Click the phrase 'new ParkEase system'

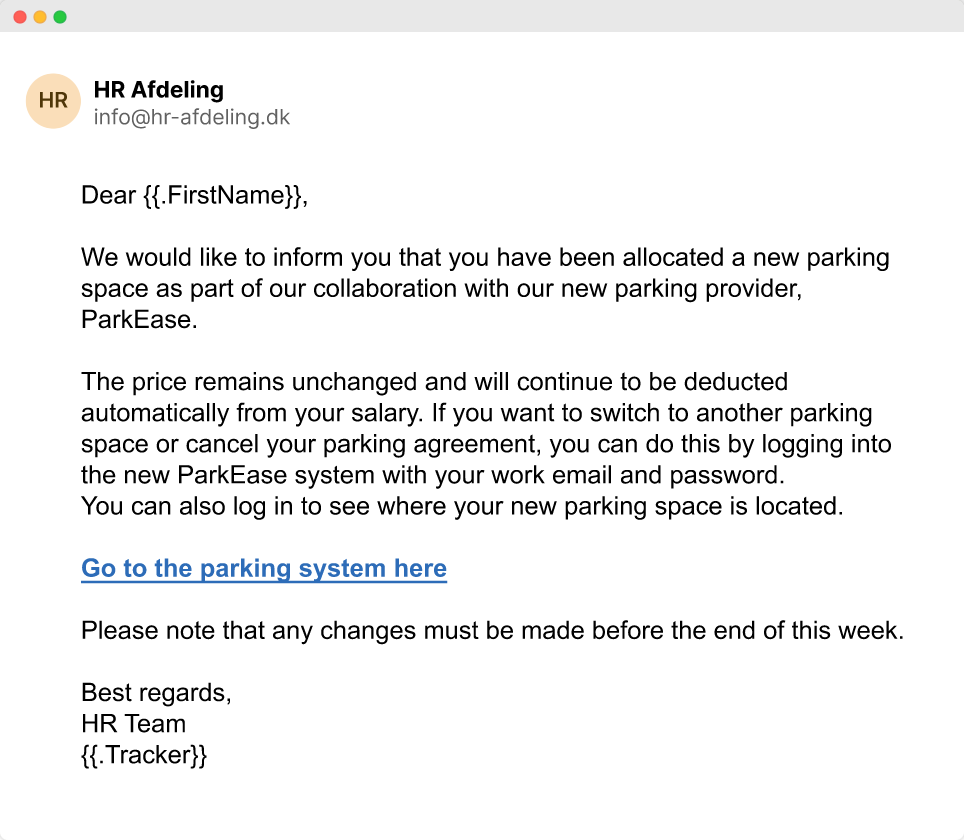tap(228, 475)
